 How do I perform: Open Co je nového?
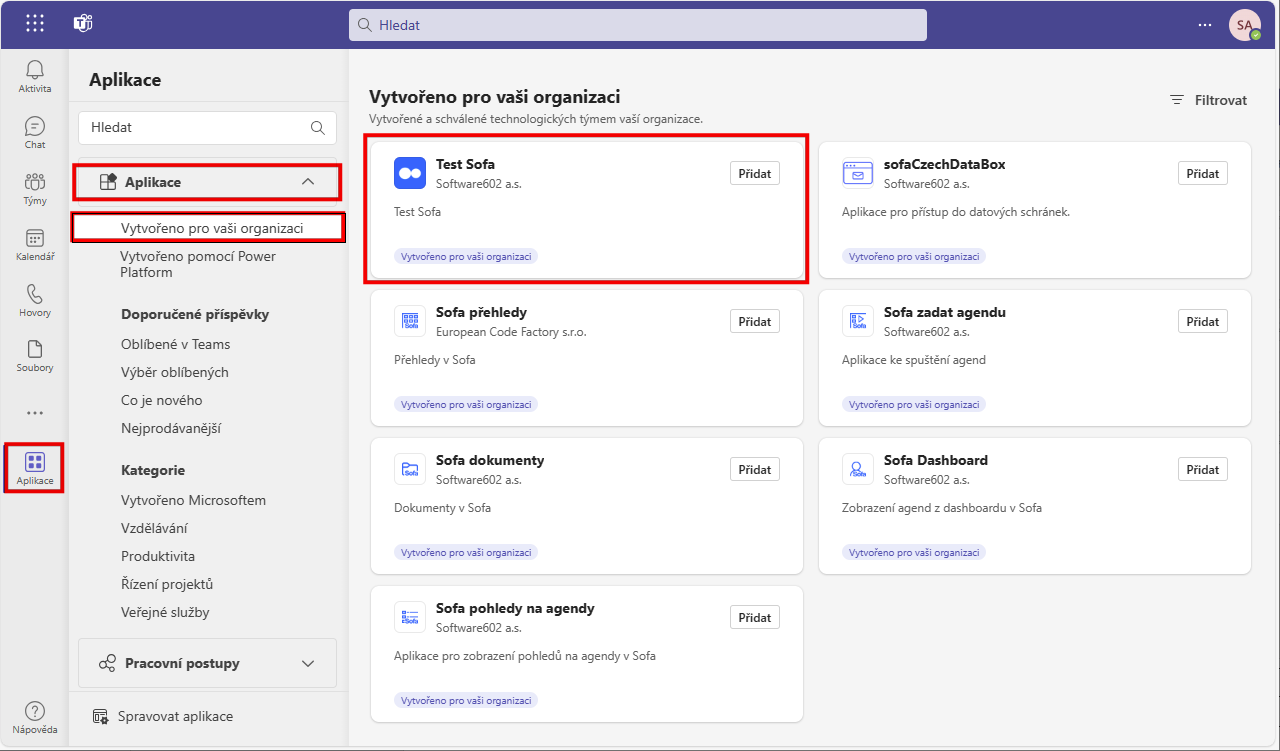pos(162,400)
